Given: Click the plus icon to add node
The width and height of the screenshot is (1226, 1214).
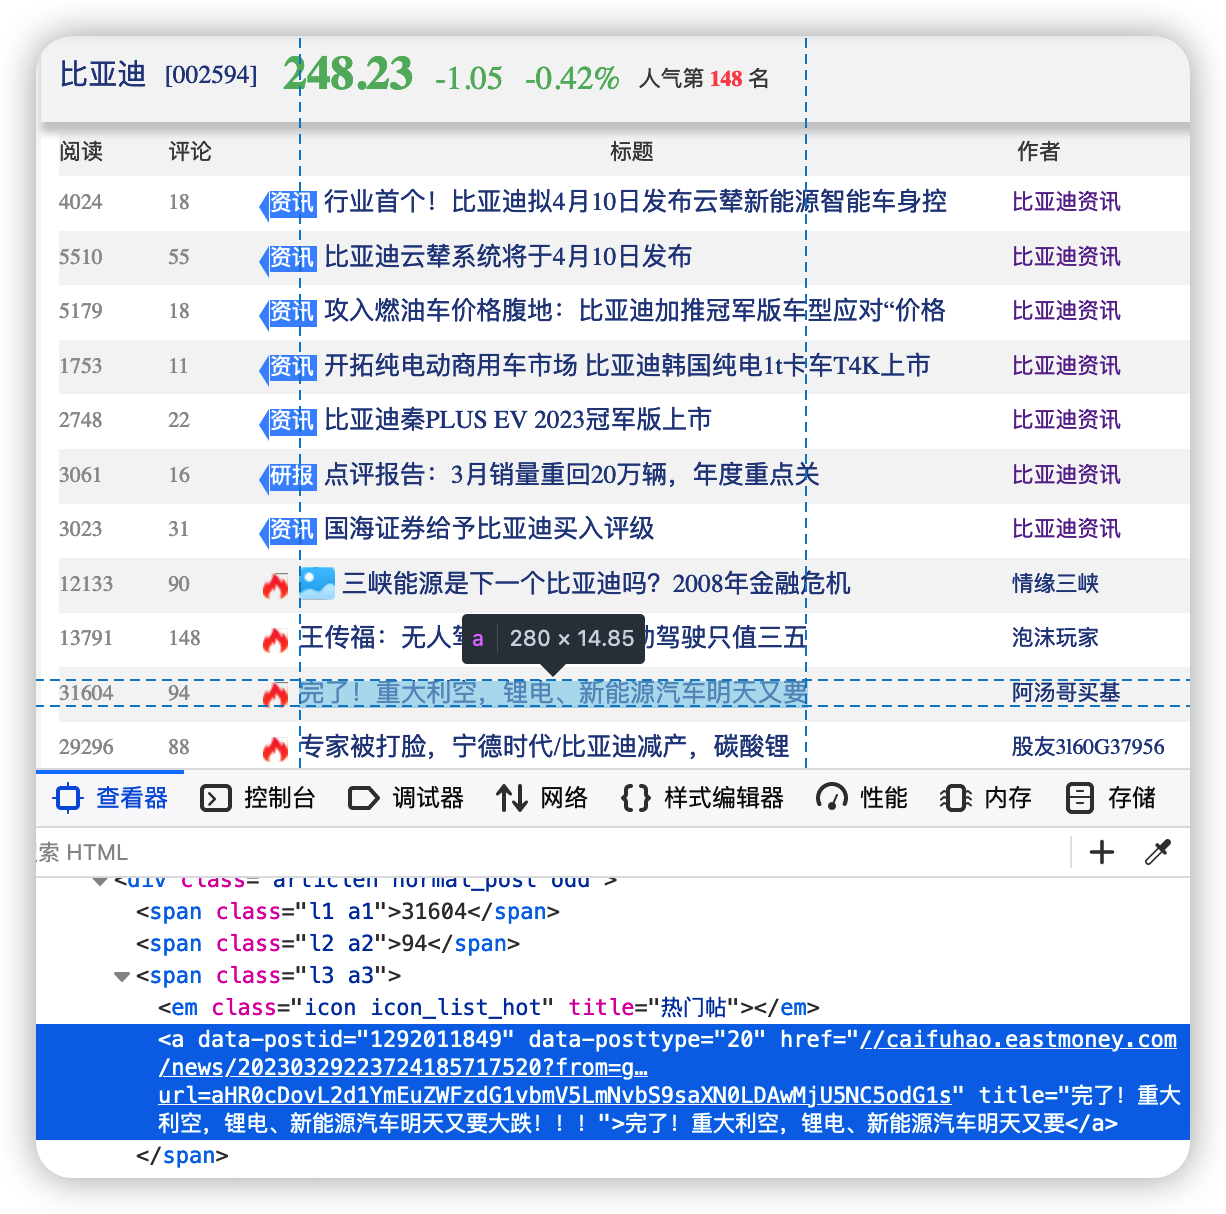Looking at the screenshot, I should coord(1102,852).
